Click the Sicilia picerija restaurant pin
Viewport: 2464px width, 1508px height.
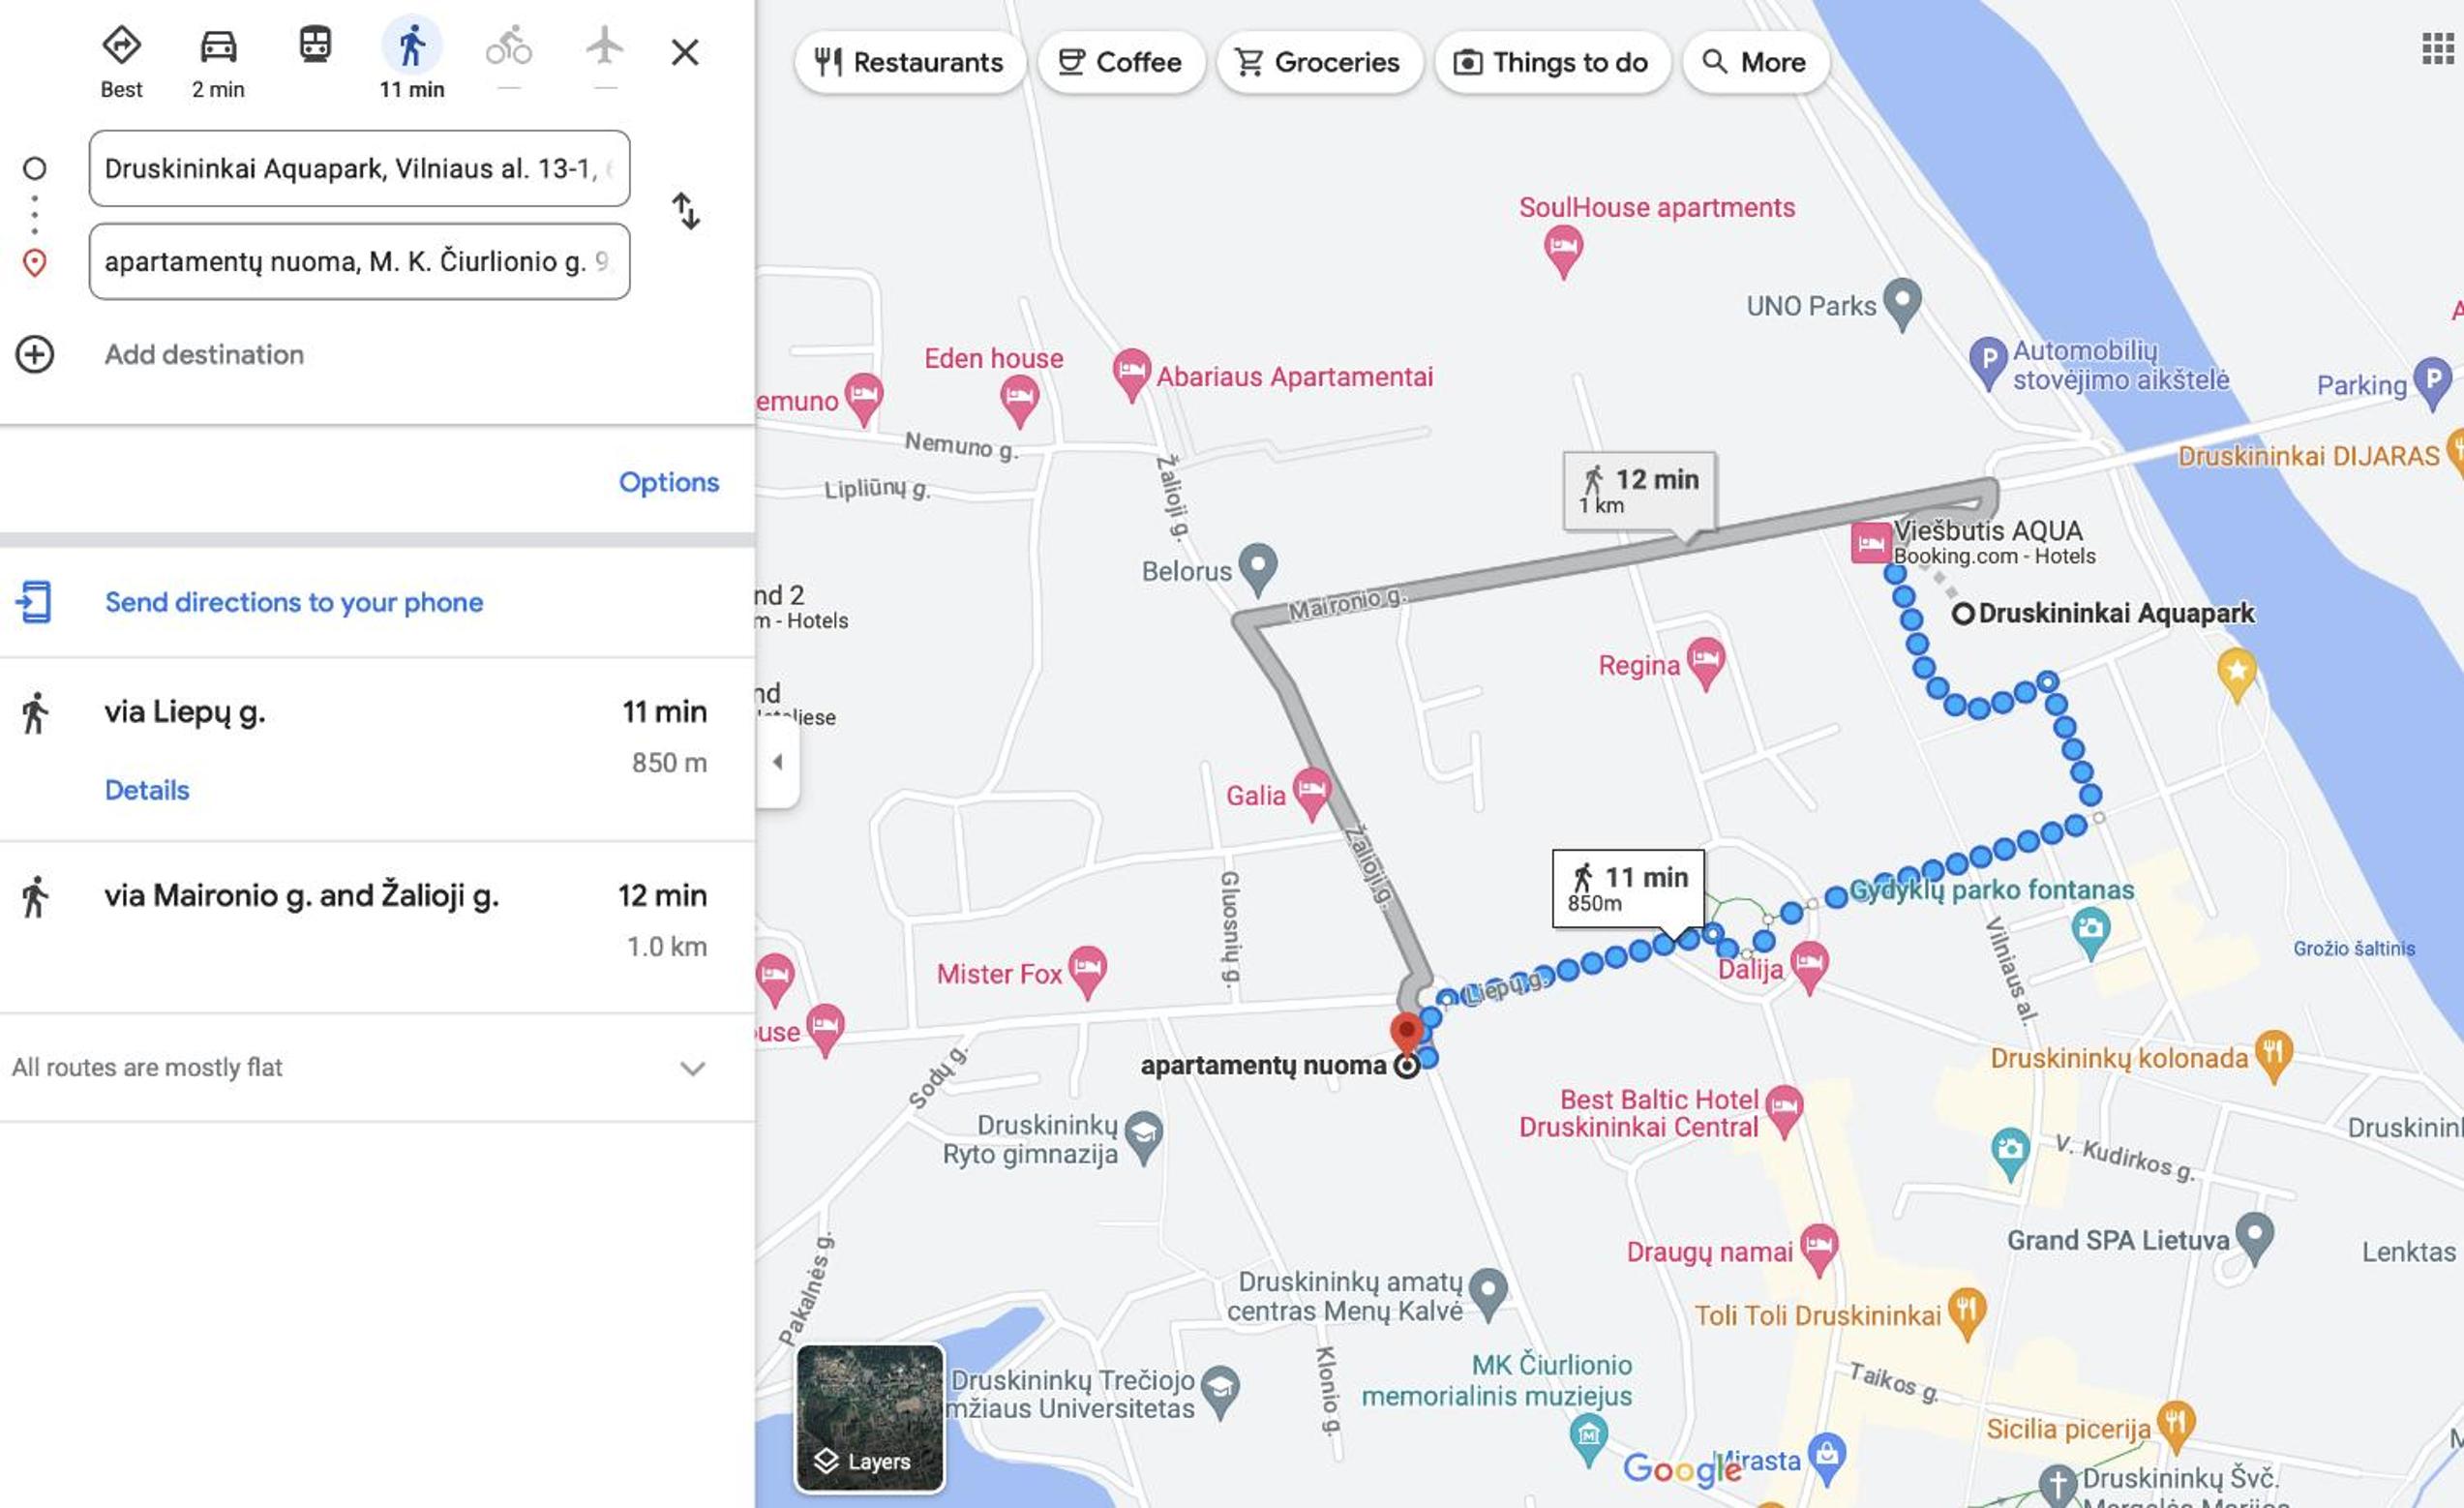coord(2176,1426)
